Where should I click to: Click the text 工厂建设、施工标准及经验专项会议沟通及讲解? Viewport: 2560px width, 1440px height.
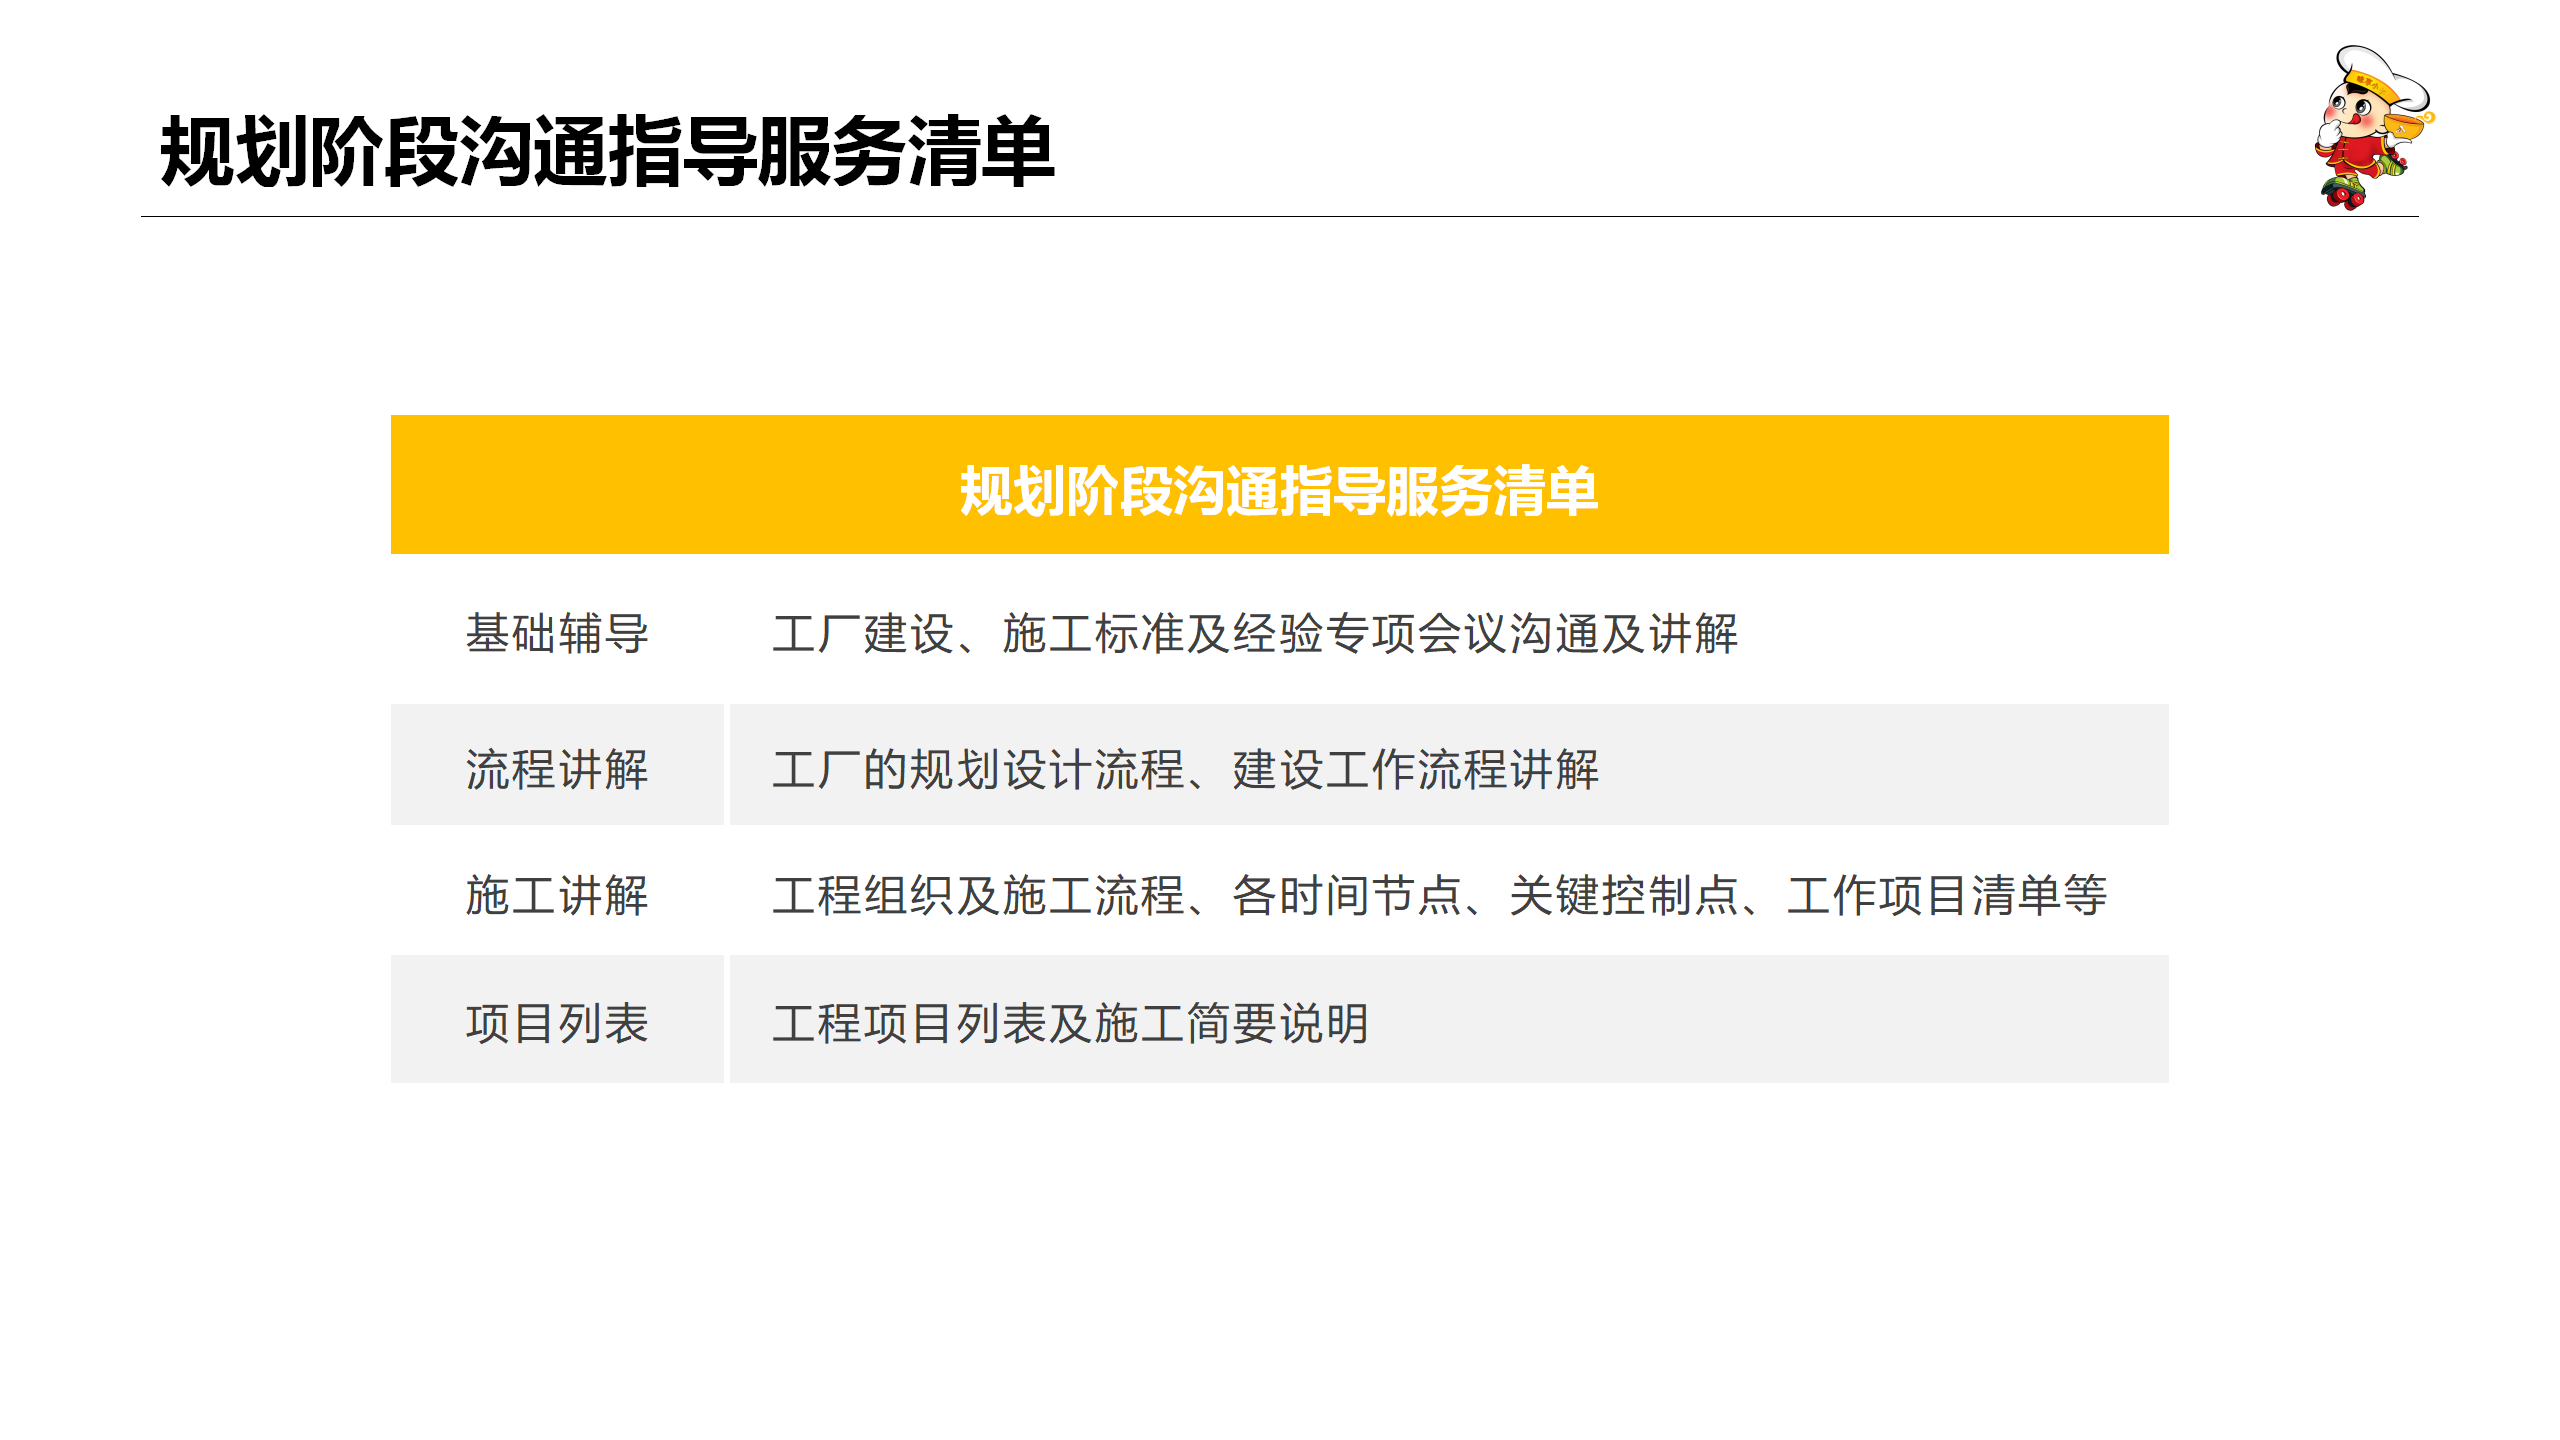[1255, 634]
